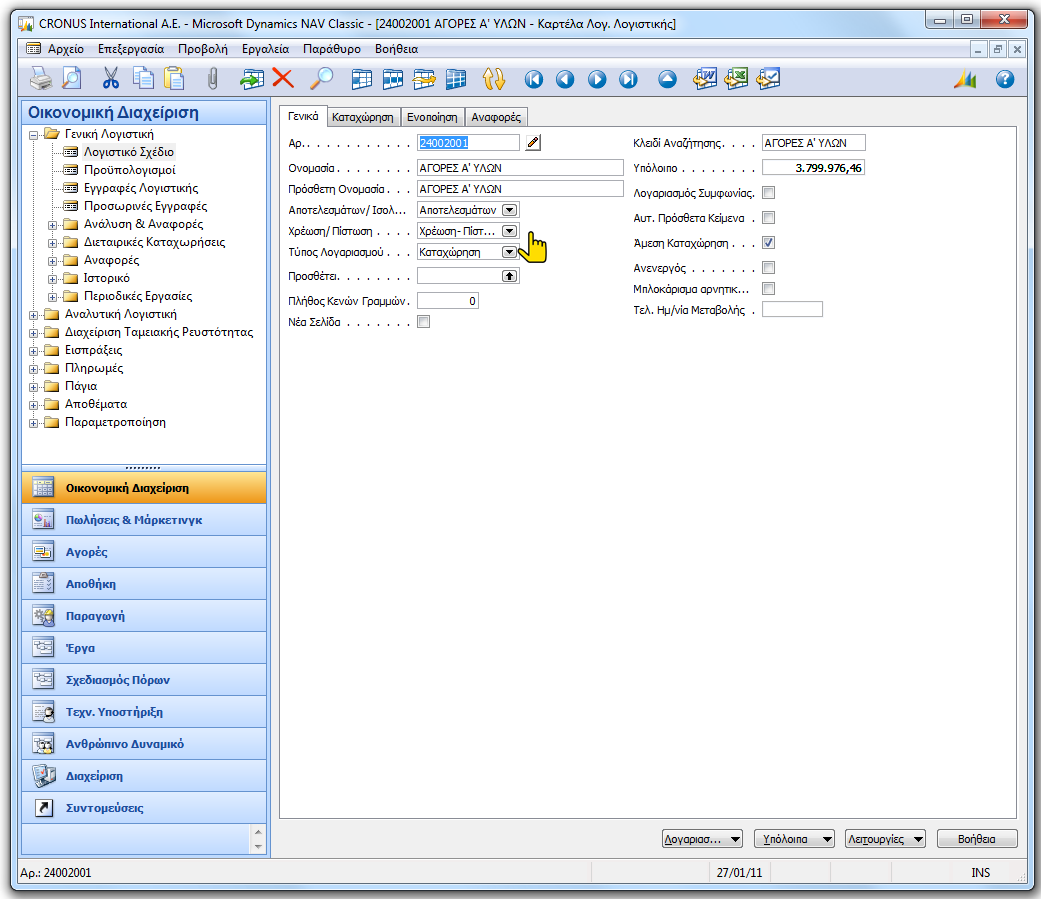1041x899 pixels.
Task: Open Help with the blue question mark icon
Action: 1004,80
